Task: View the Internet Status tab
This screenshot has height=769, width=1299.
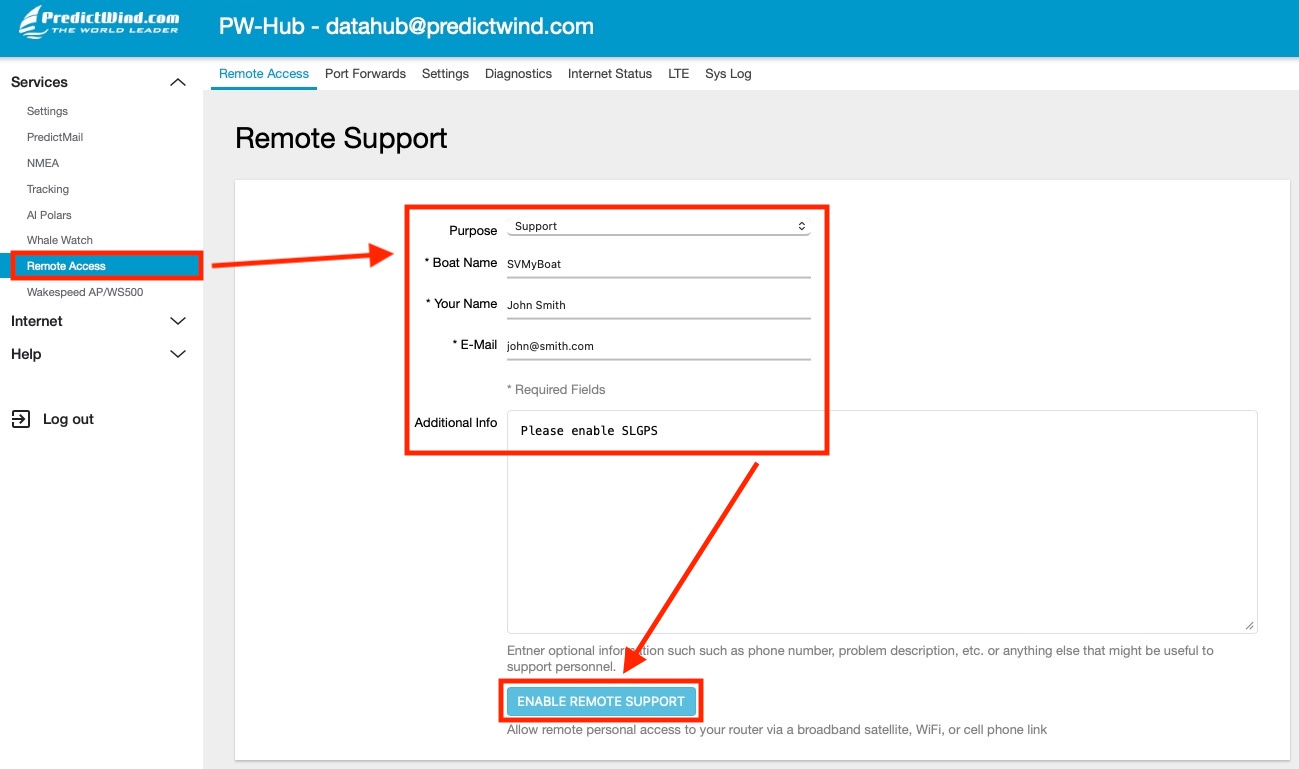Action: (x=609, y=73)
